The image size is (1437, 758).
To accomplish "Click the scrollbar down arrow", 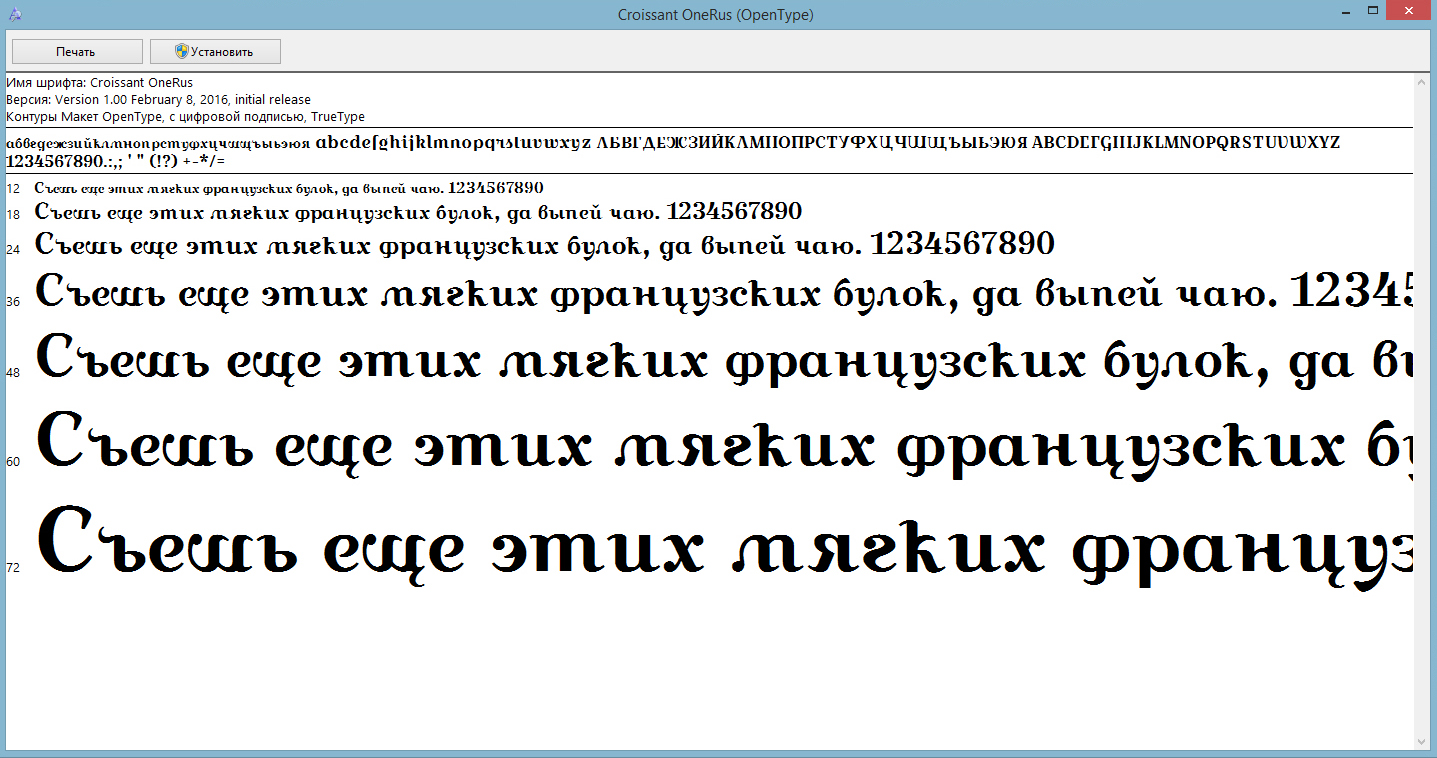I will (x=1422, y=741).
